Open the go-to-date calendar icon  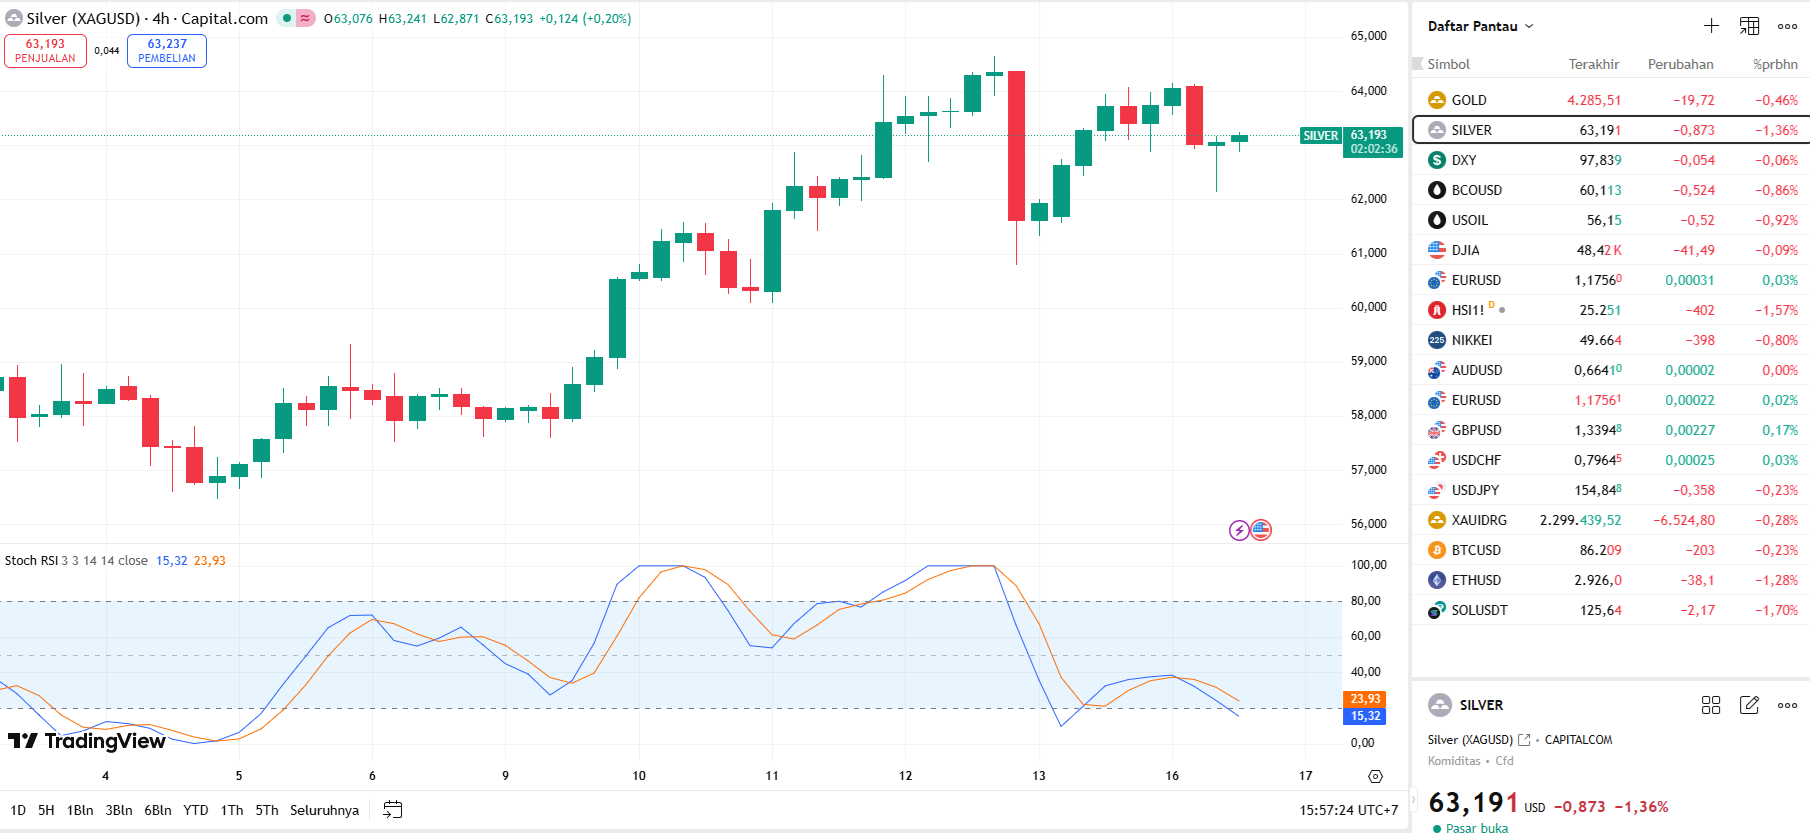point(393,810)
